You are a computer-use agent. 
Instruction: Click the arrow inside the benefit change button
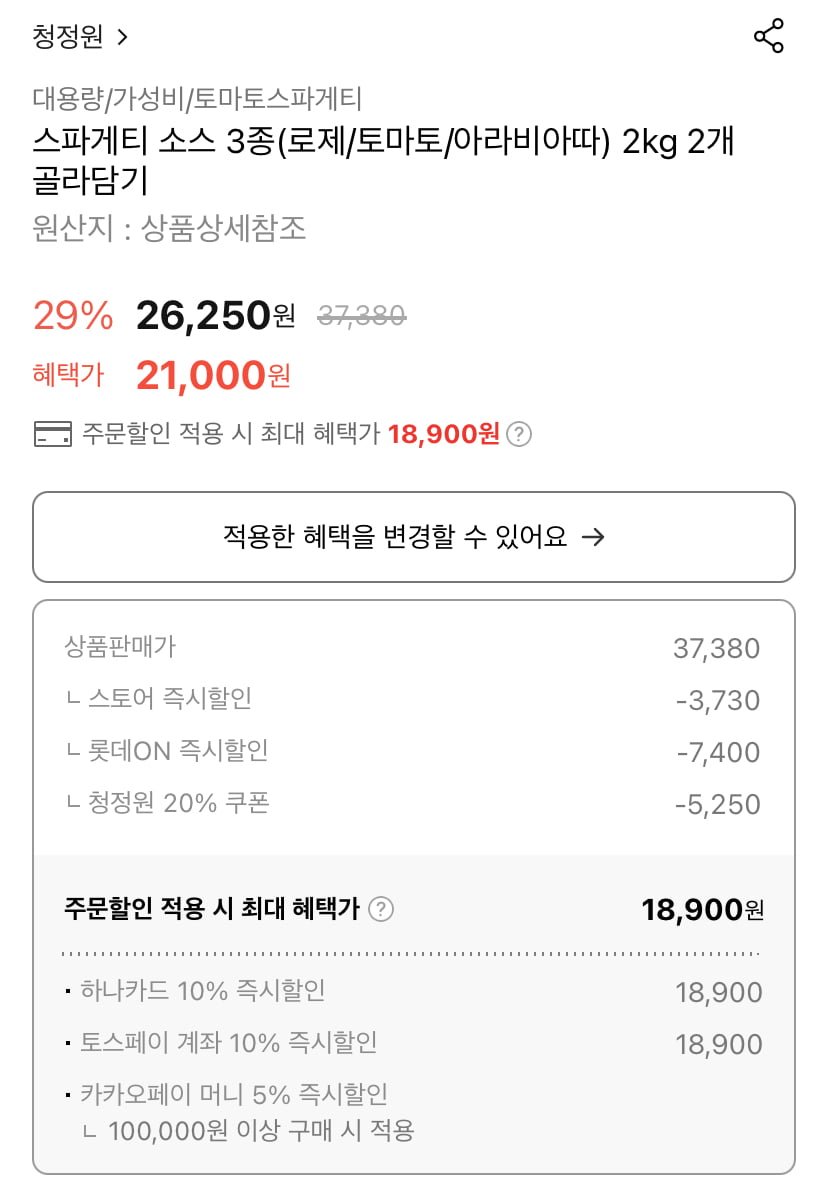tap(593, 537)
